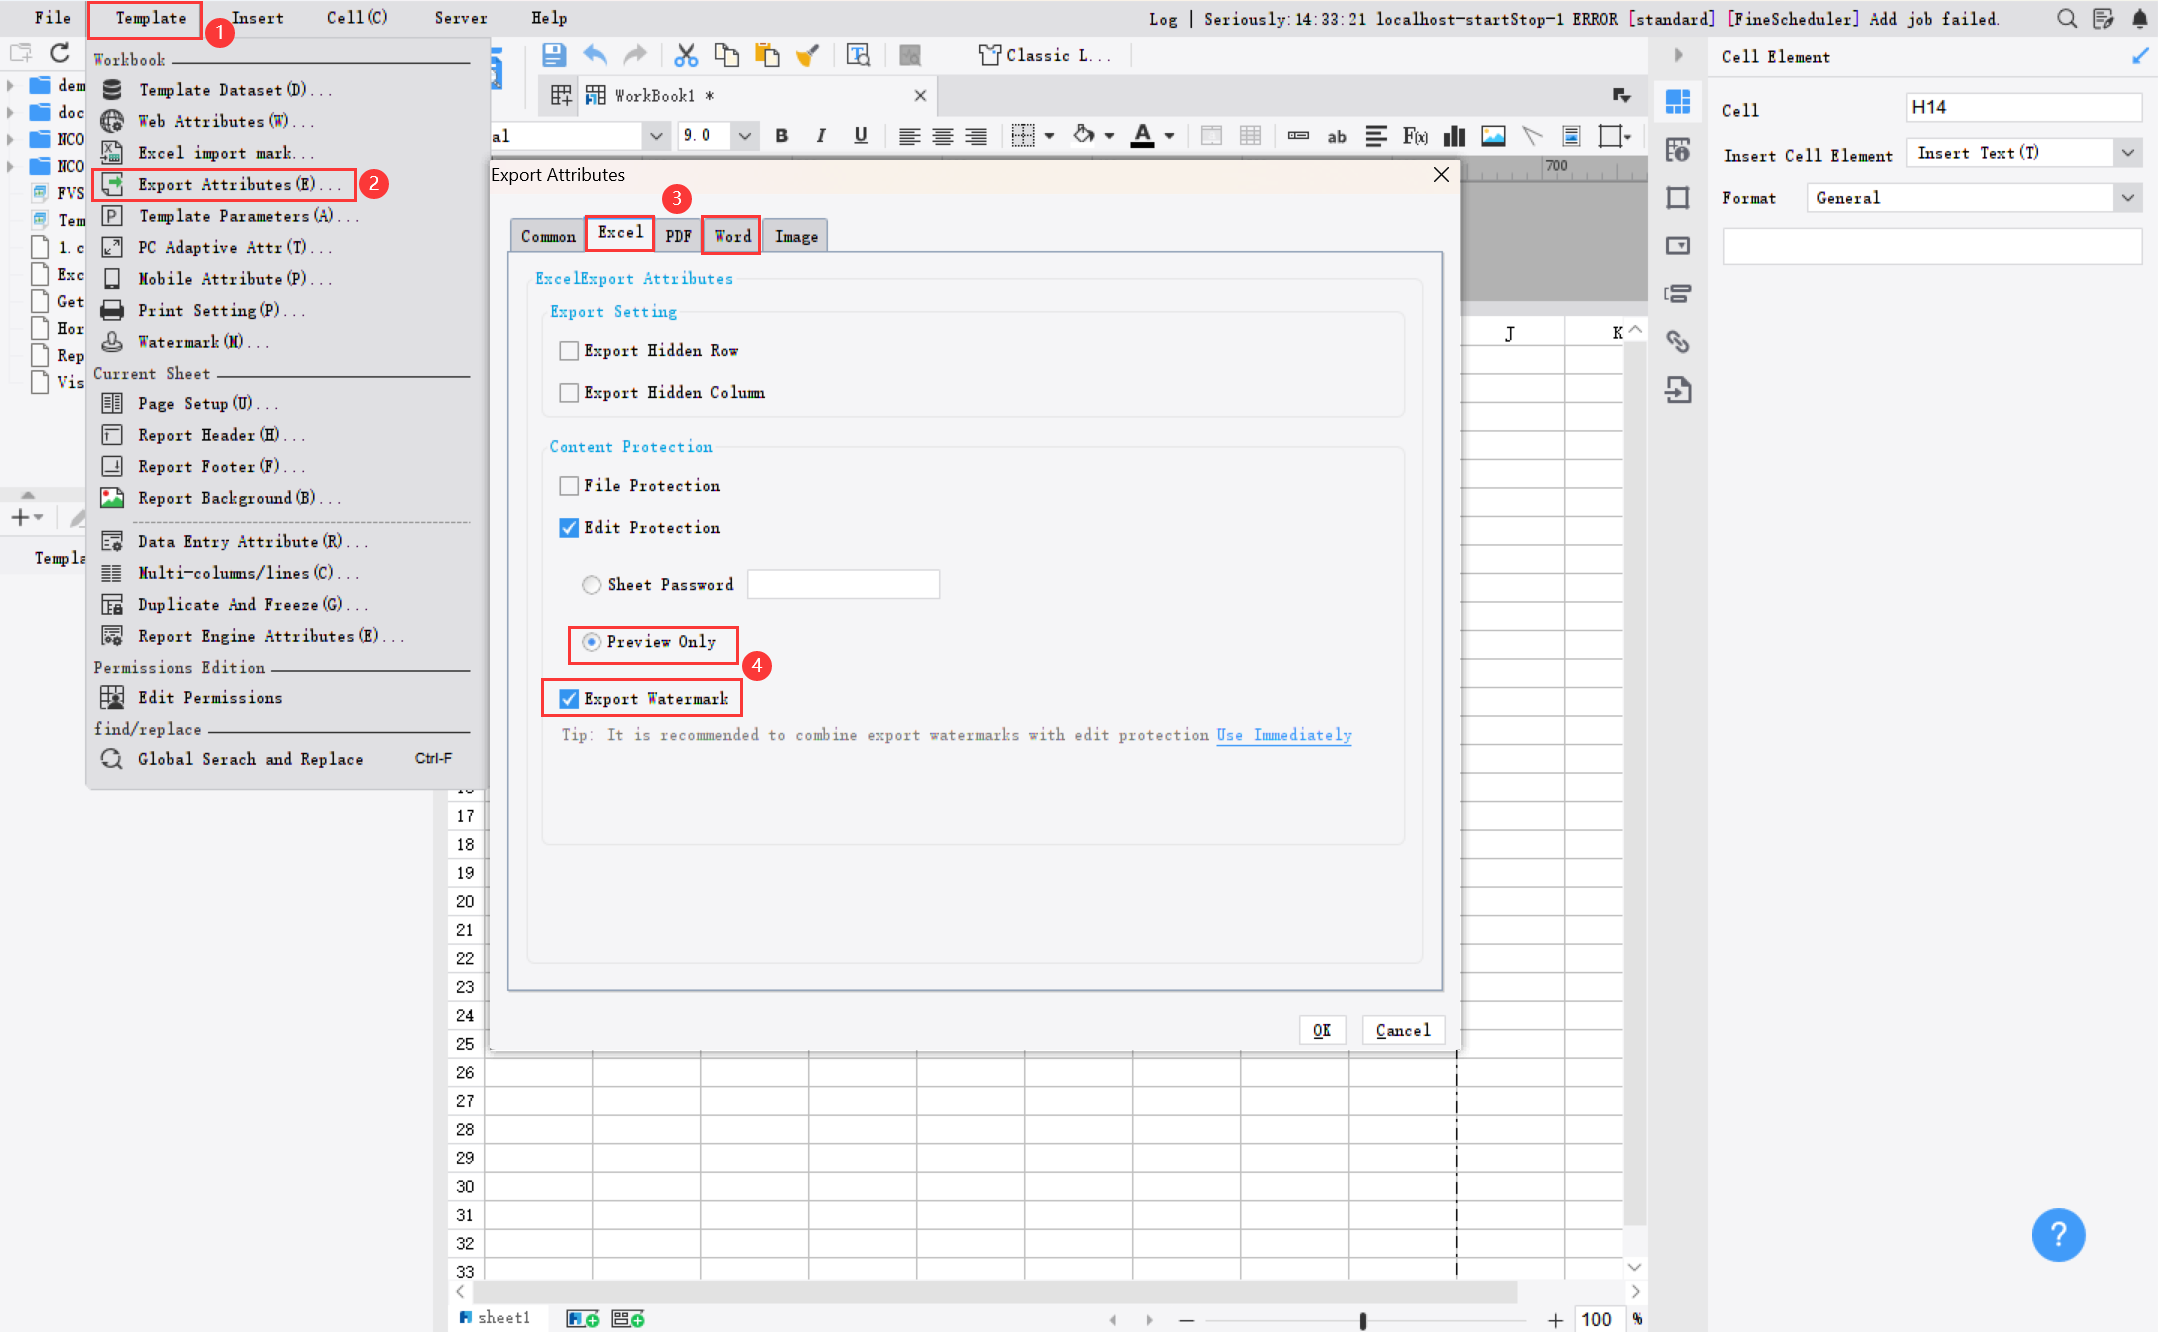Open the Format General dropdown

point(2127,198)
